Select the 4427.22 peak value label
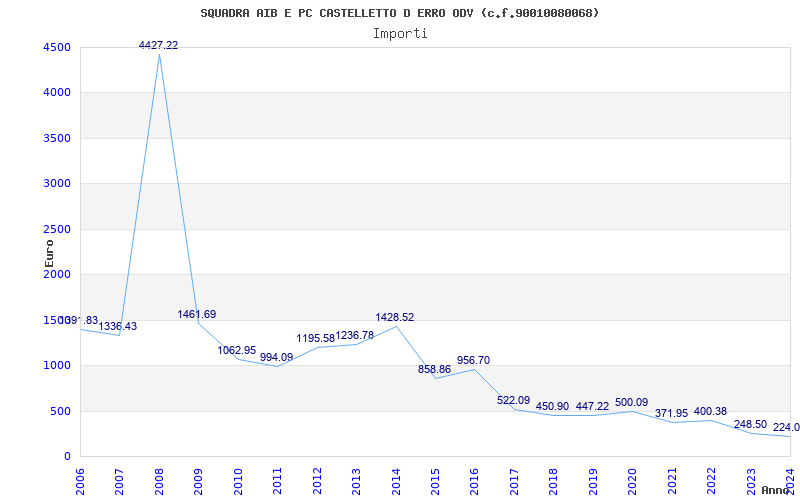 (x=159, y=45)
